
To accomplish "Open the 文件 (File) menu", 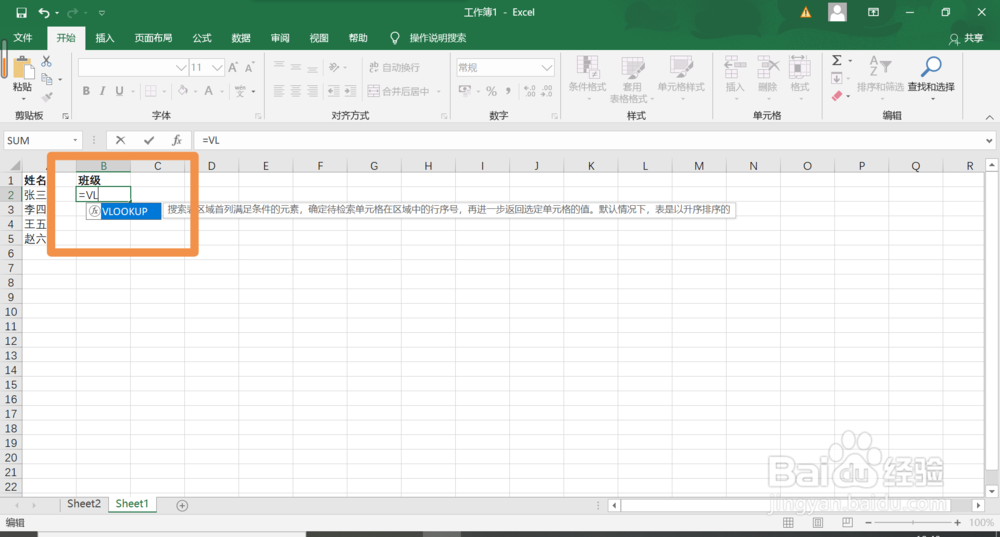I will pyautogui.click(x=23, y=38).
